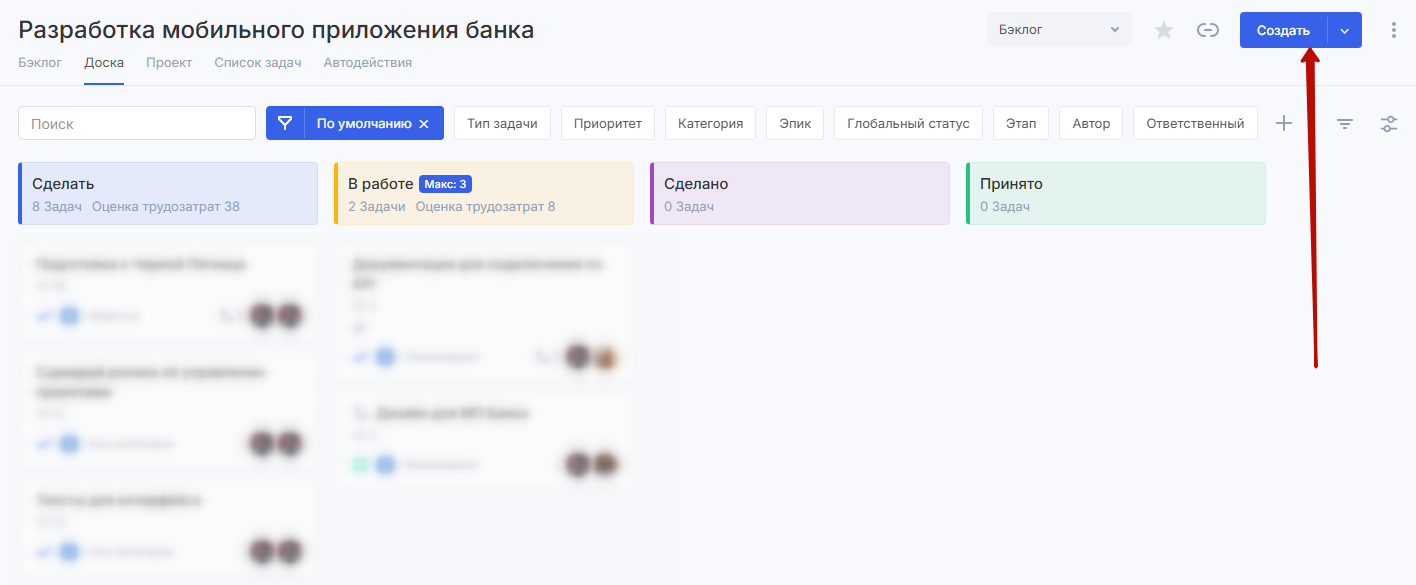
Task: Open board settings sliders icon
Action: 1389,124
